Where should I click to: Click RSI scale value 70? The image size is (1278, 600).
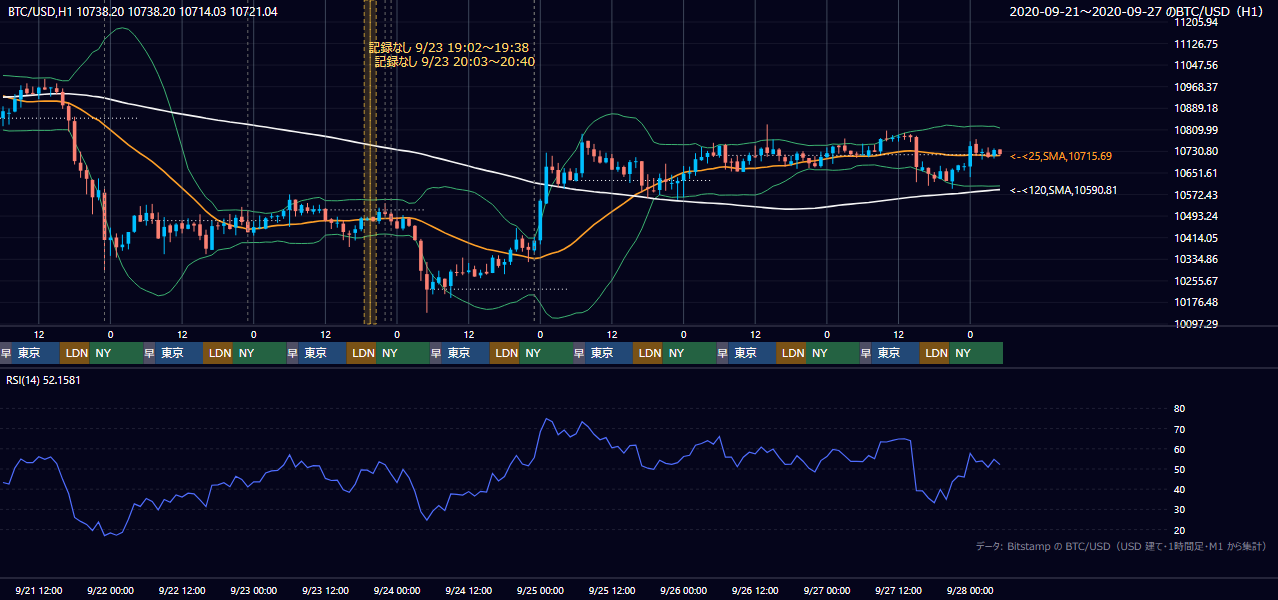(1180, 429)
